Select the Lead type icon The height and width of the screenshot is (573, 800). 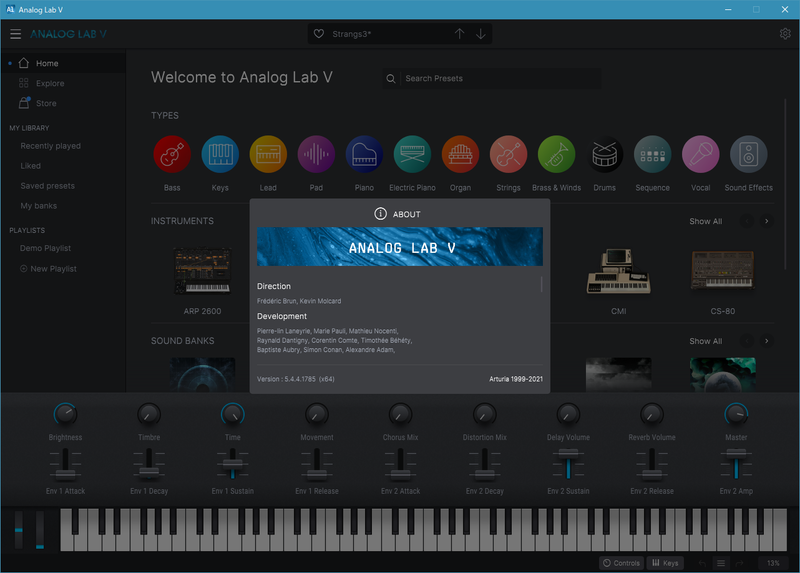click(x=268, y=154)
